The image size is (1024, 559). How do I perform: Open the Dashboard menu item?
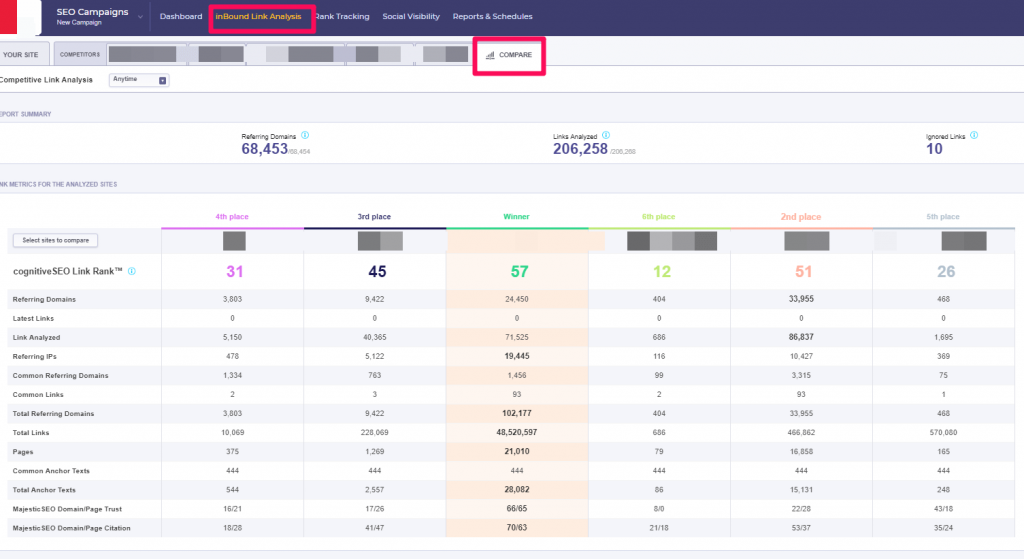point(181,17)
